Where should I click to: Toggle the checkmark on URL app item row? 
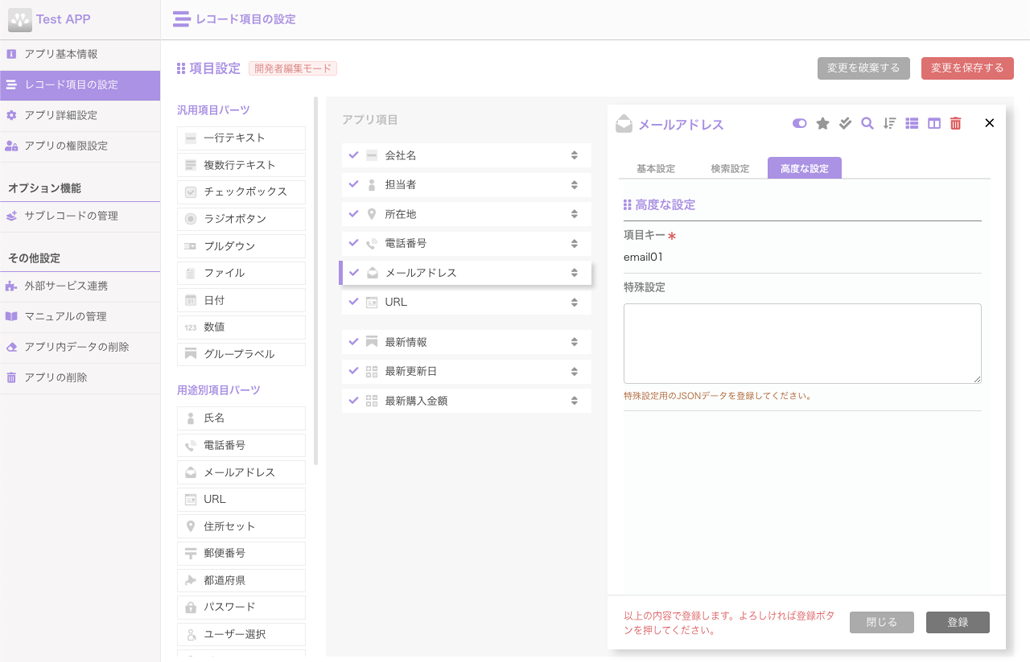coord(353,301)
